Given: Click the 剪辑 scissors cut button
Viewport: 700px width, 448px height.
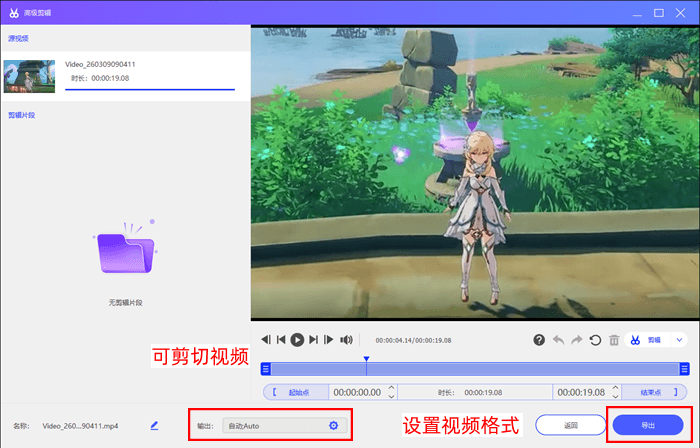Looking at the screenshot, I should point(646,340).
